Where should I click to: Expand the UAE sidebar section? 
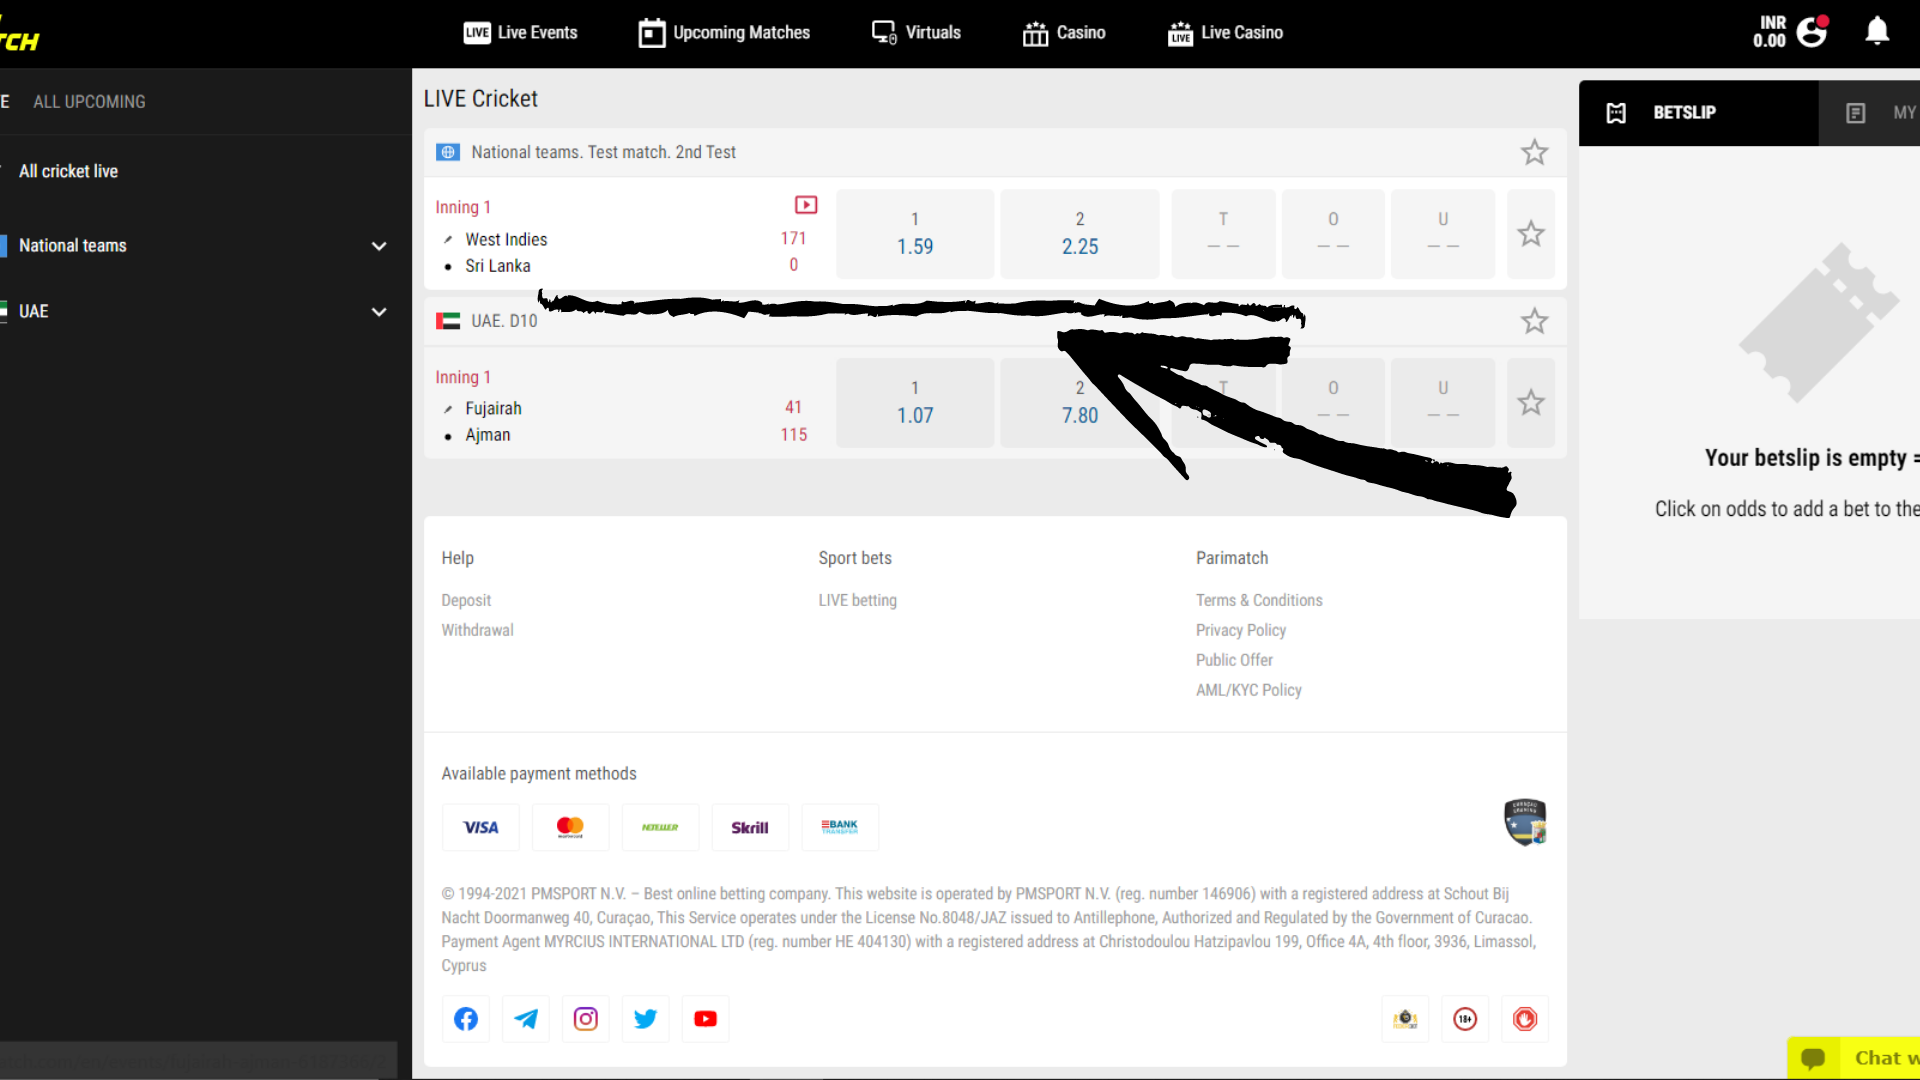point(379,312)
